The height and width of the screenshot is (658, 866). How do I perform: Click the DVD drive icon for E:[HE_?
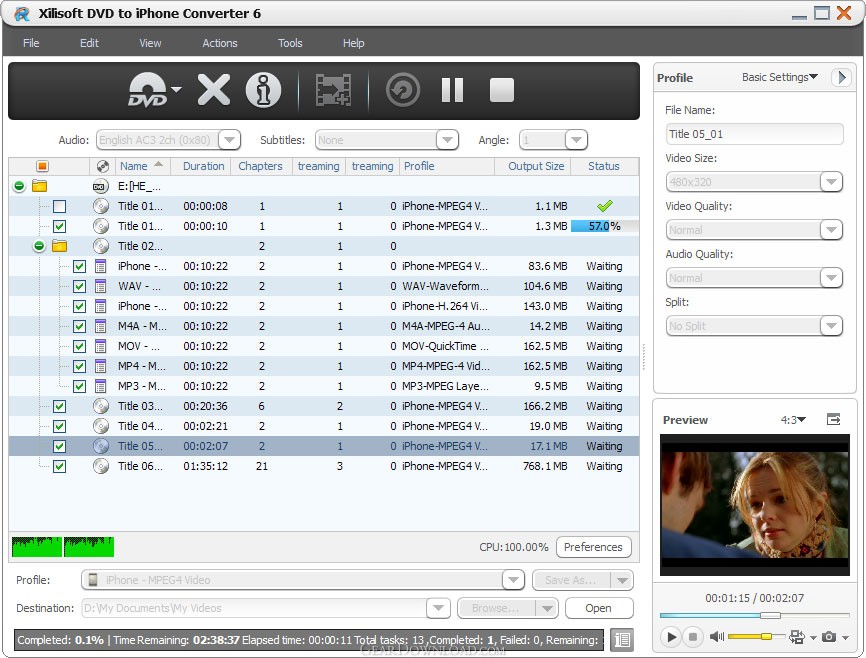(x=100, y=186)
